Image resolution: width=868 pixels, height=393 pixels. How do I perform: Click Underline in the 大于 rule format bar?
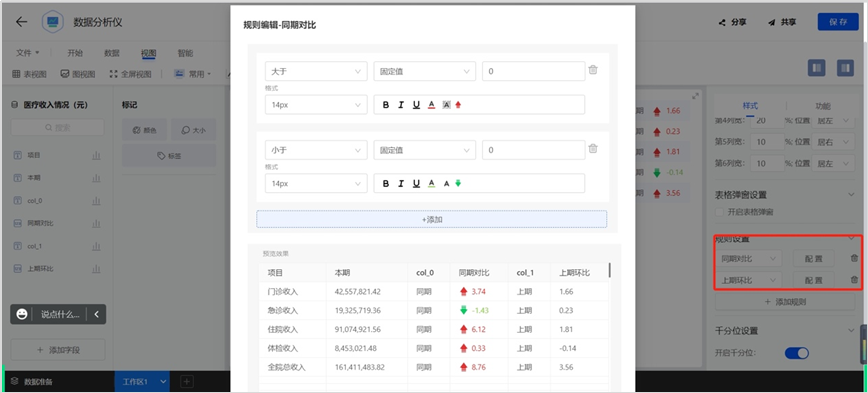click(416, 105)
